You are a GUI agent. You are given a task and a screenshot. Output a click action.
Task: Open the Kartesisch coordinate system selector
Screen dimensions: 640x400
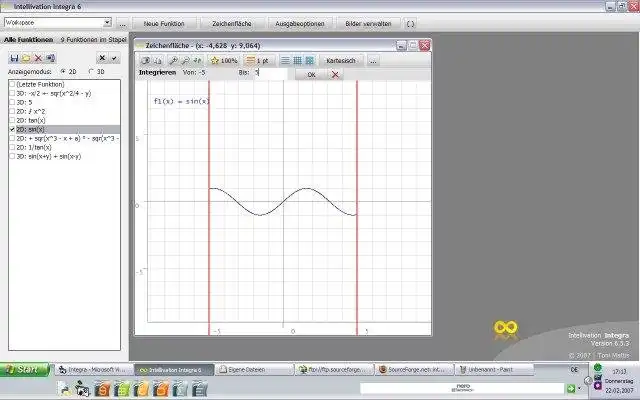click(341, 61)
